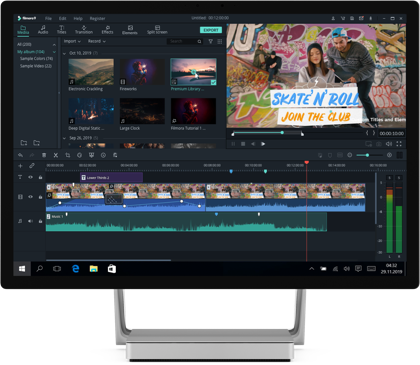This screenshot has width=420, height=365.
Task: Select the crop tool in timeline toolbar
Action: (x=68, y=155)
